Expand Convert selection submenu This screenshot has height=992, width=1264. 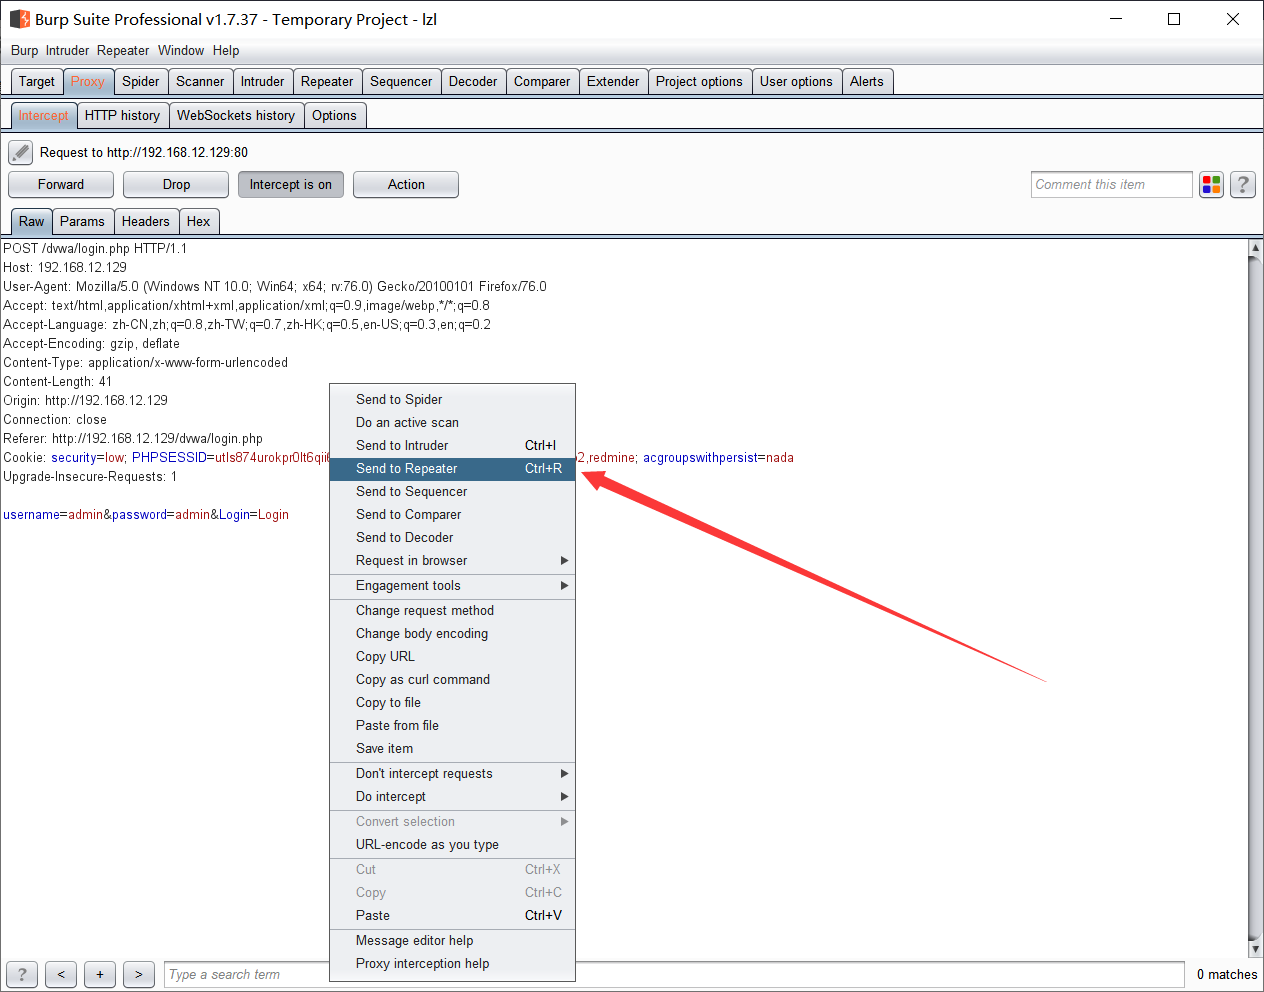[x=452, y=821]
